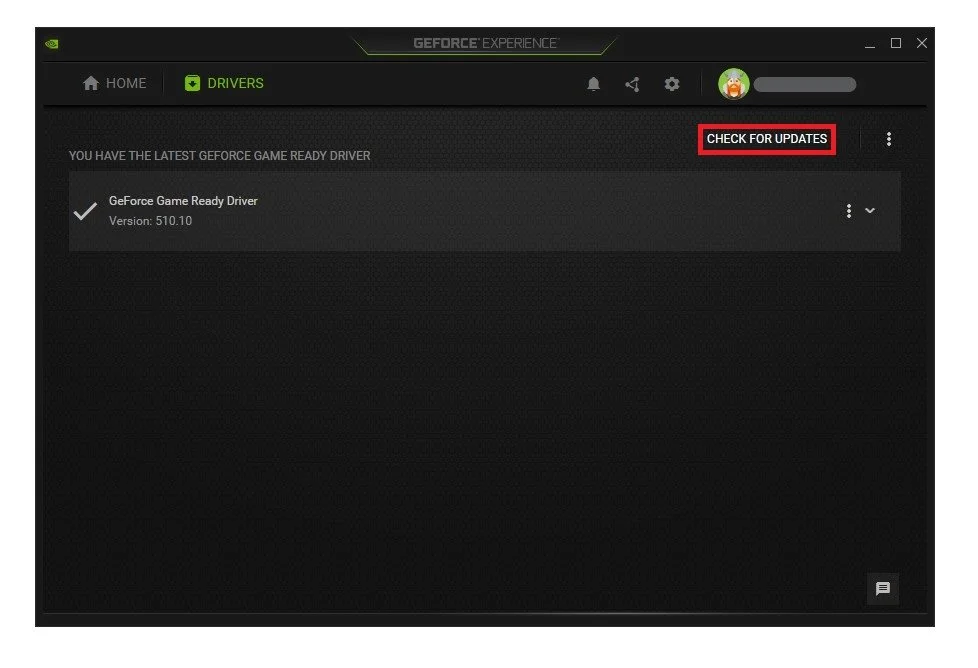Click the share icon
Viewport: 978px width, 668px height.
(x=633, y=84)
